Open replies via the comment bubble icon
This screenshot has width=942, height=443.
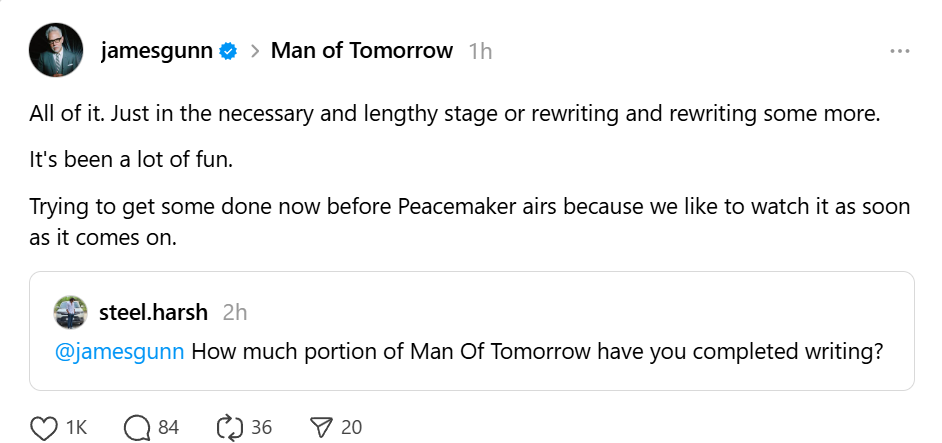pyautogui.click(x=136, y=428)
